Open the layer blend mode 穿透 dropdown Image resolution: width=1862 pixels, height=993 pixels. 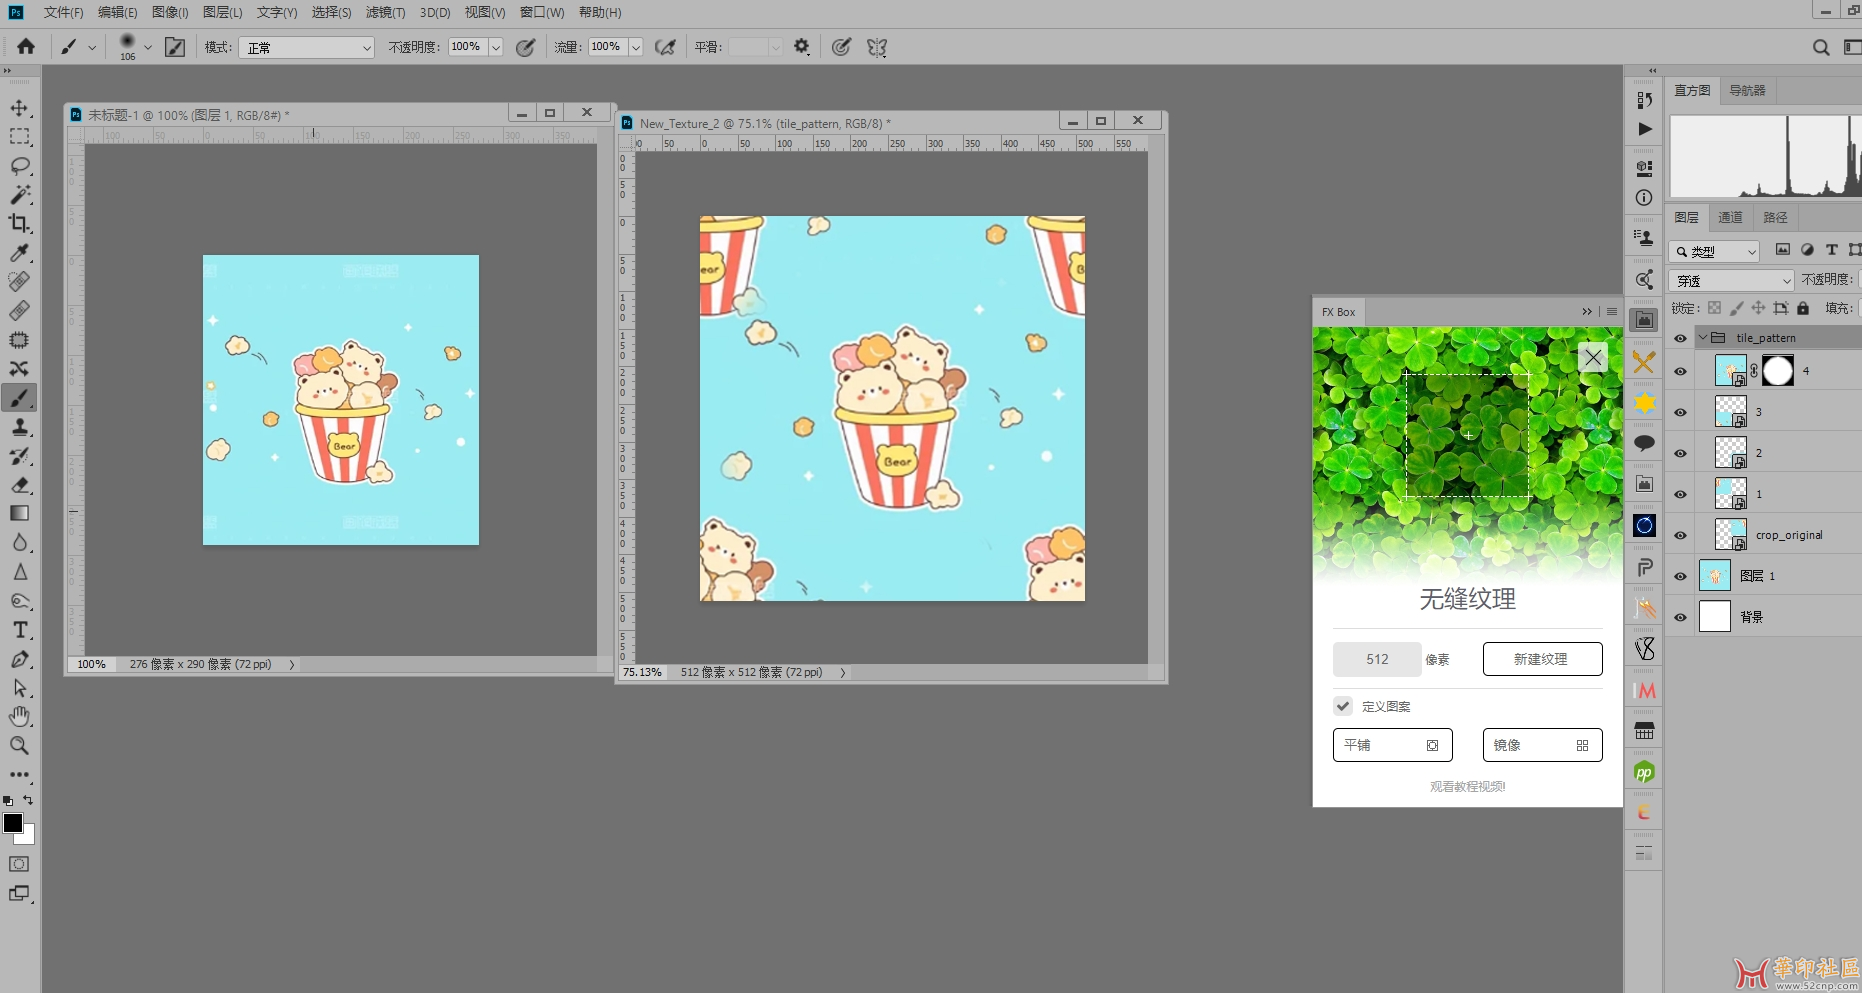[1732, 280]
